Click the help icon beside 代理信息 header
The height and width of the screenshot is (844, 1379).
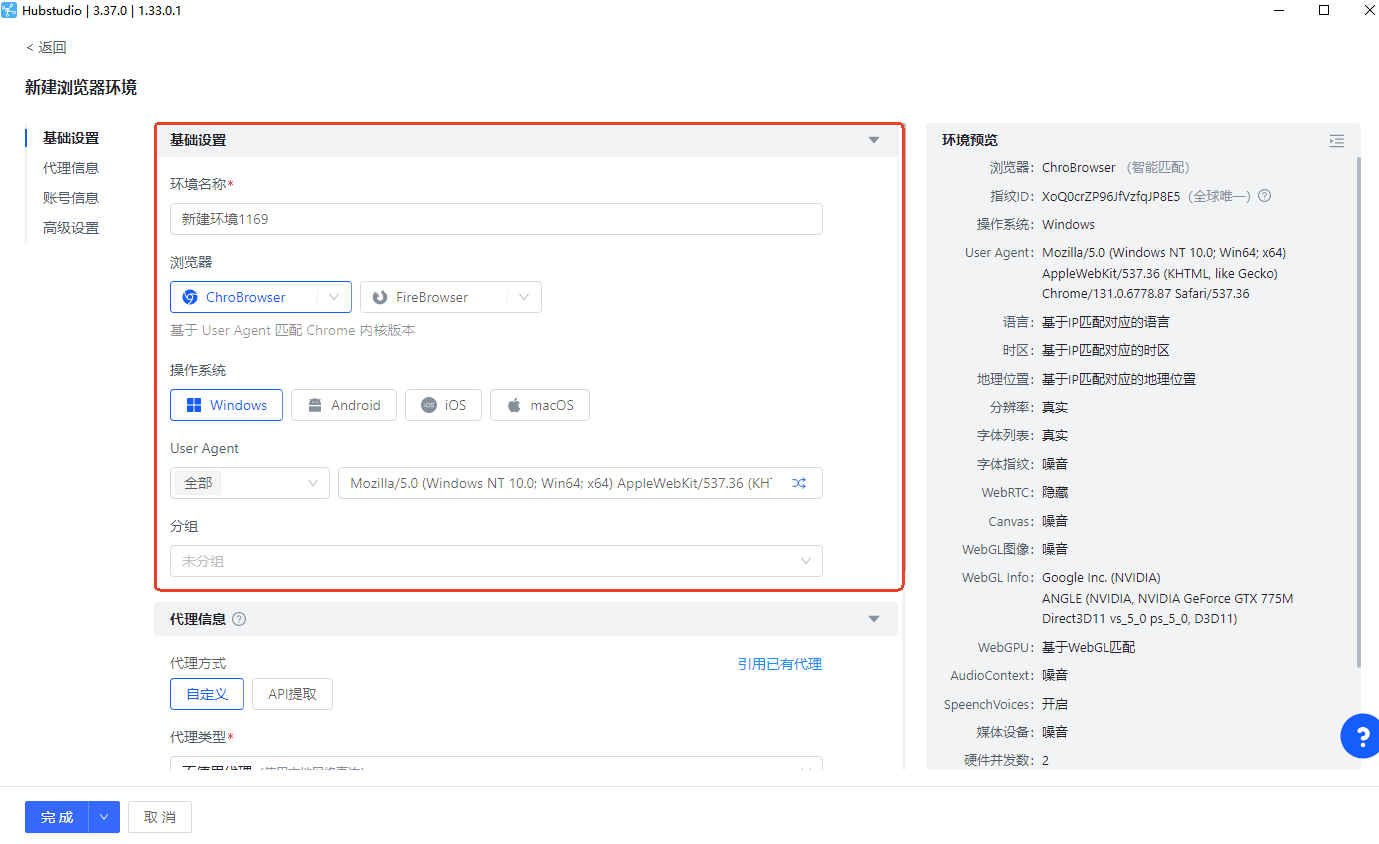pyautogui.click(x=239, y=619)
